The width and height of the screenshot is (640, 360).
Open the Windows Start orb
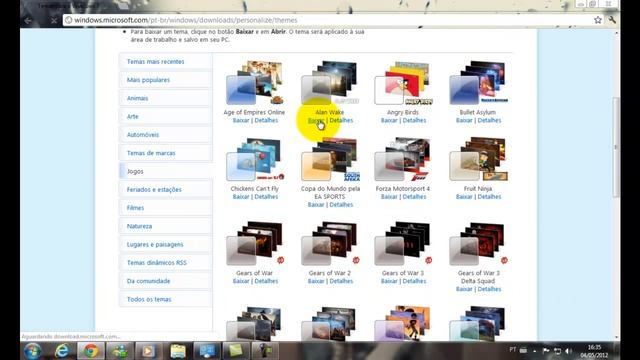[33, 351]
